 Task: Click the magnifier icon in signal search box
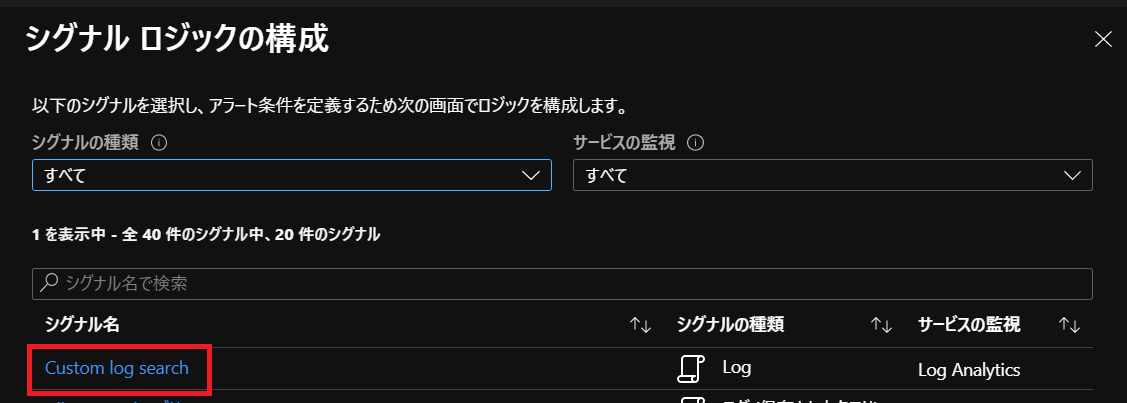pos(49,283)
